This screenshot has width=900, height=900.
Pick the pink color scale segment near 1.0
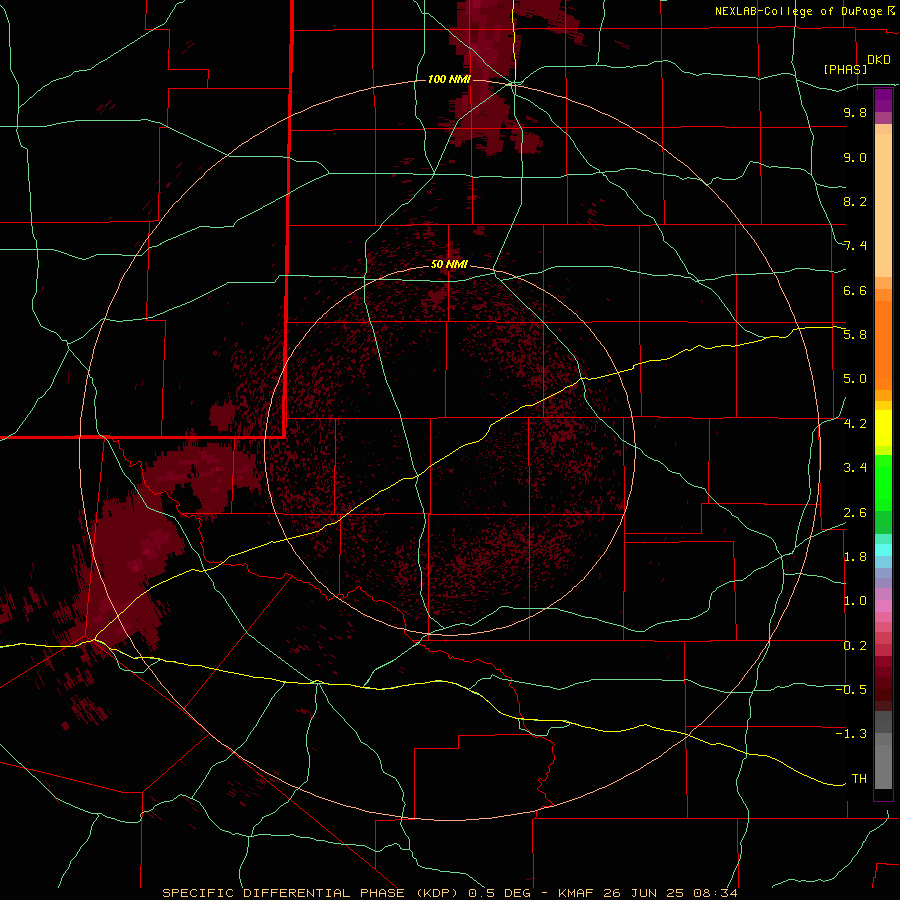(x=883, y=606)
